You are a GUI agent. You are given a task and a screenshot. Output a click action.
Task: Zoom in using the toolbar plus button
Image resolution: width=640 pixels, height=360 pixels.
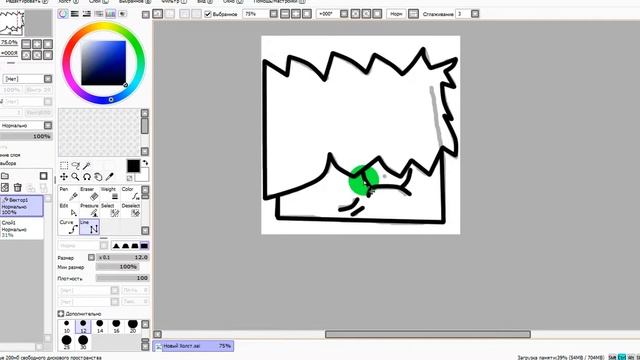pyautogui.click(x=296, y=14)
